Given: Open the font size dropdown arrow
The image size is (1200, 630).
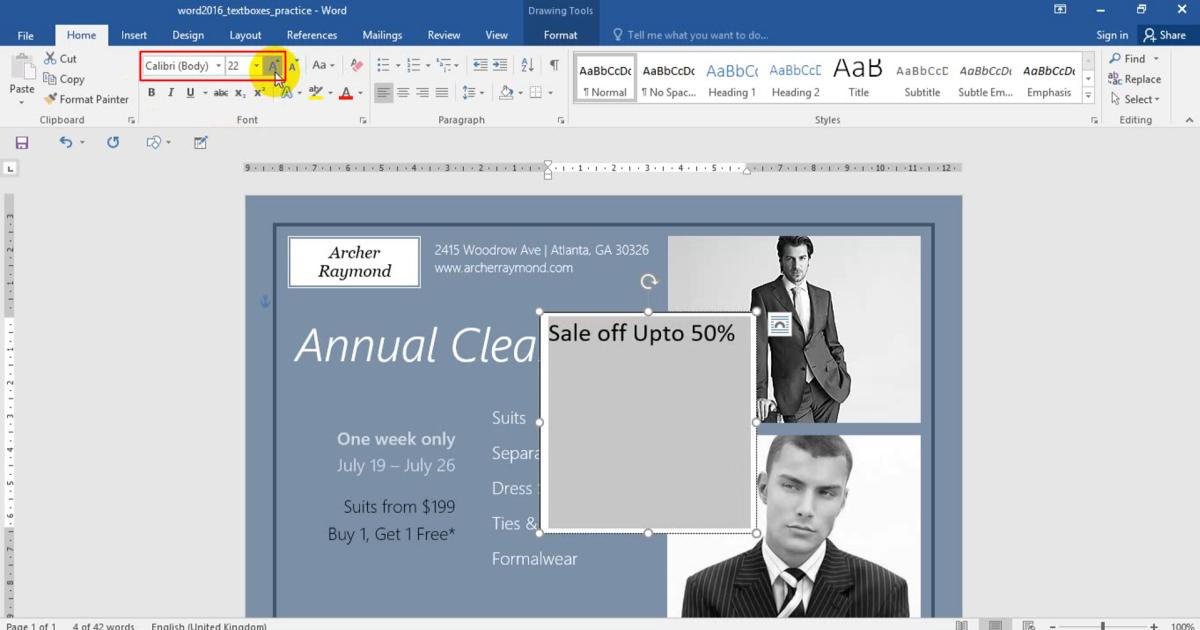Looking at the screenshot, I should click(256, 66).
